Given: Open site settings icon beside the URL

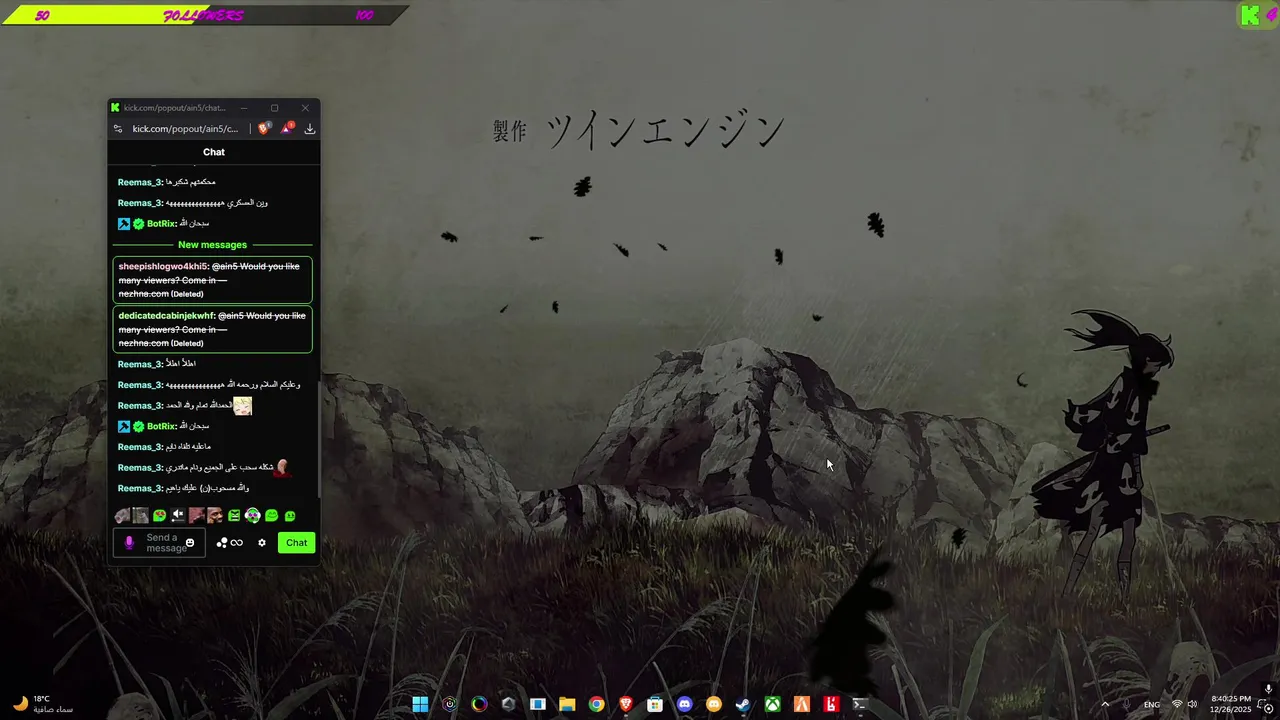Looking at the screenshot, I should tap(118, 129).
